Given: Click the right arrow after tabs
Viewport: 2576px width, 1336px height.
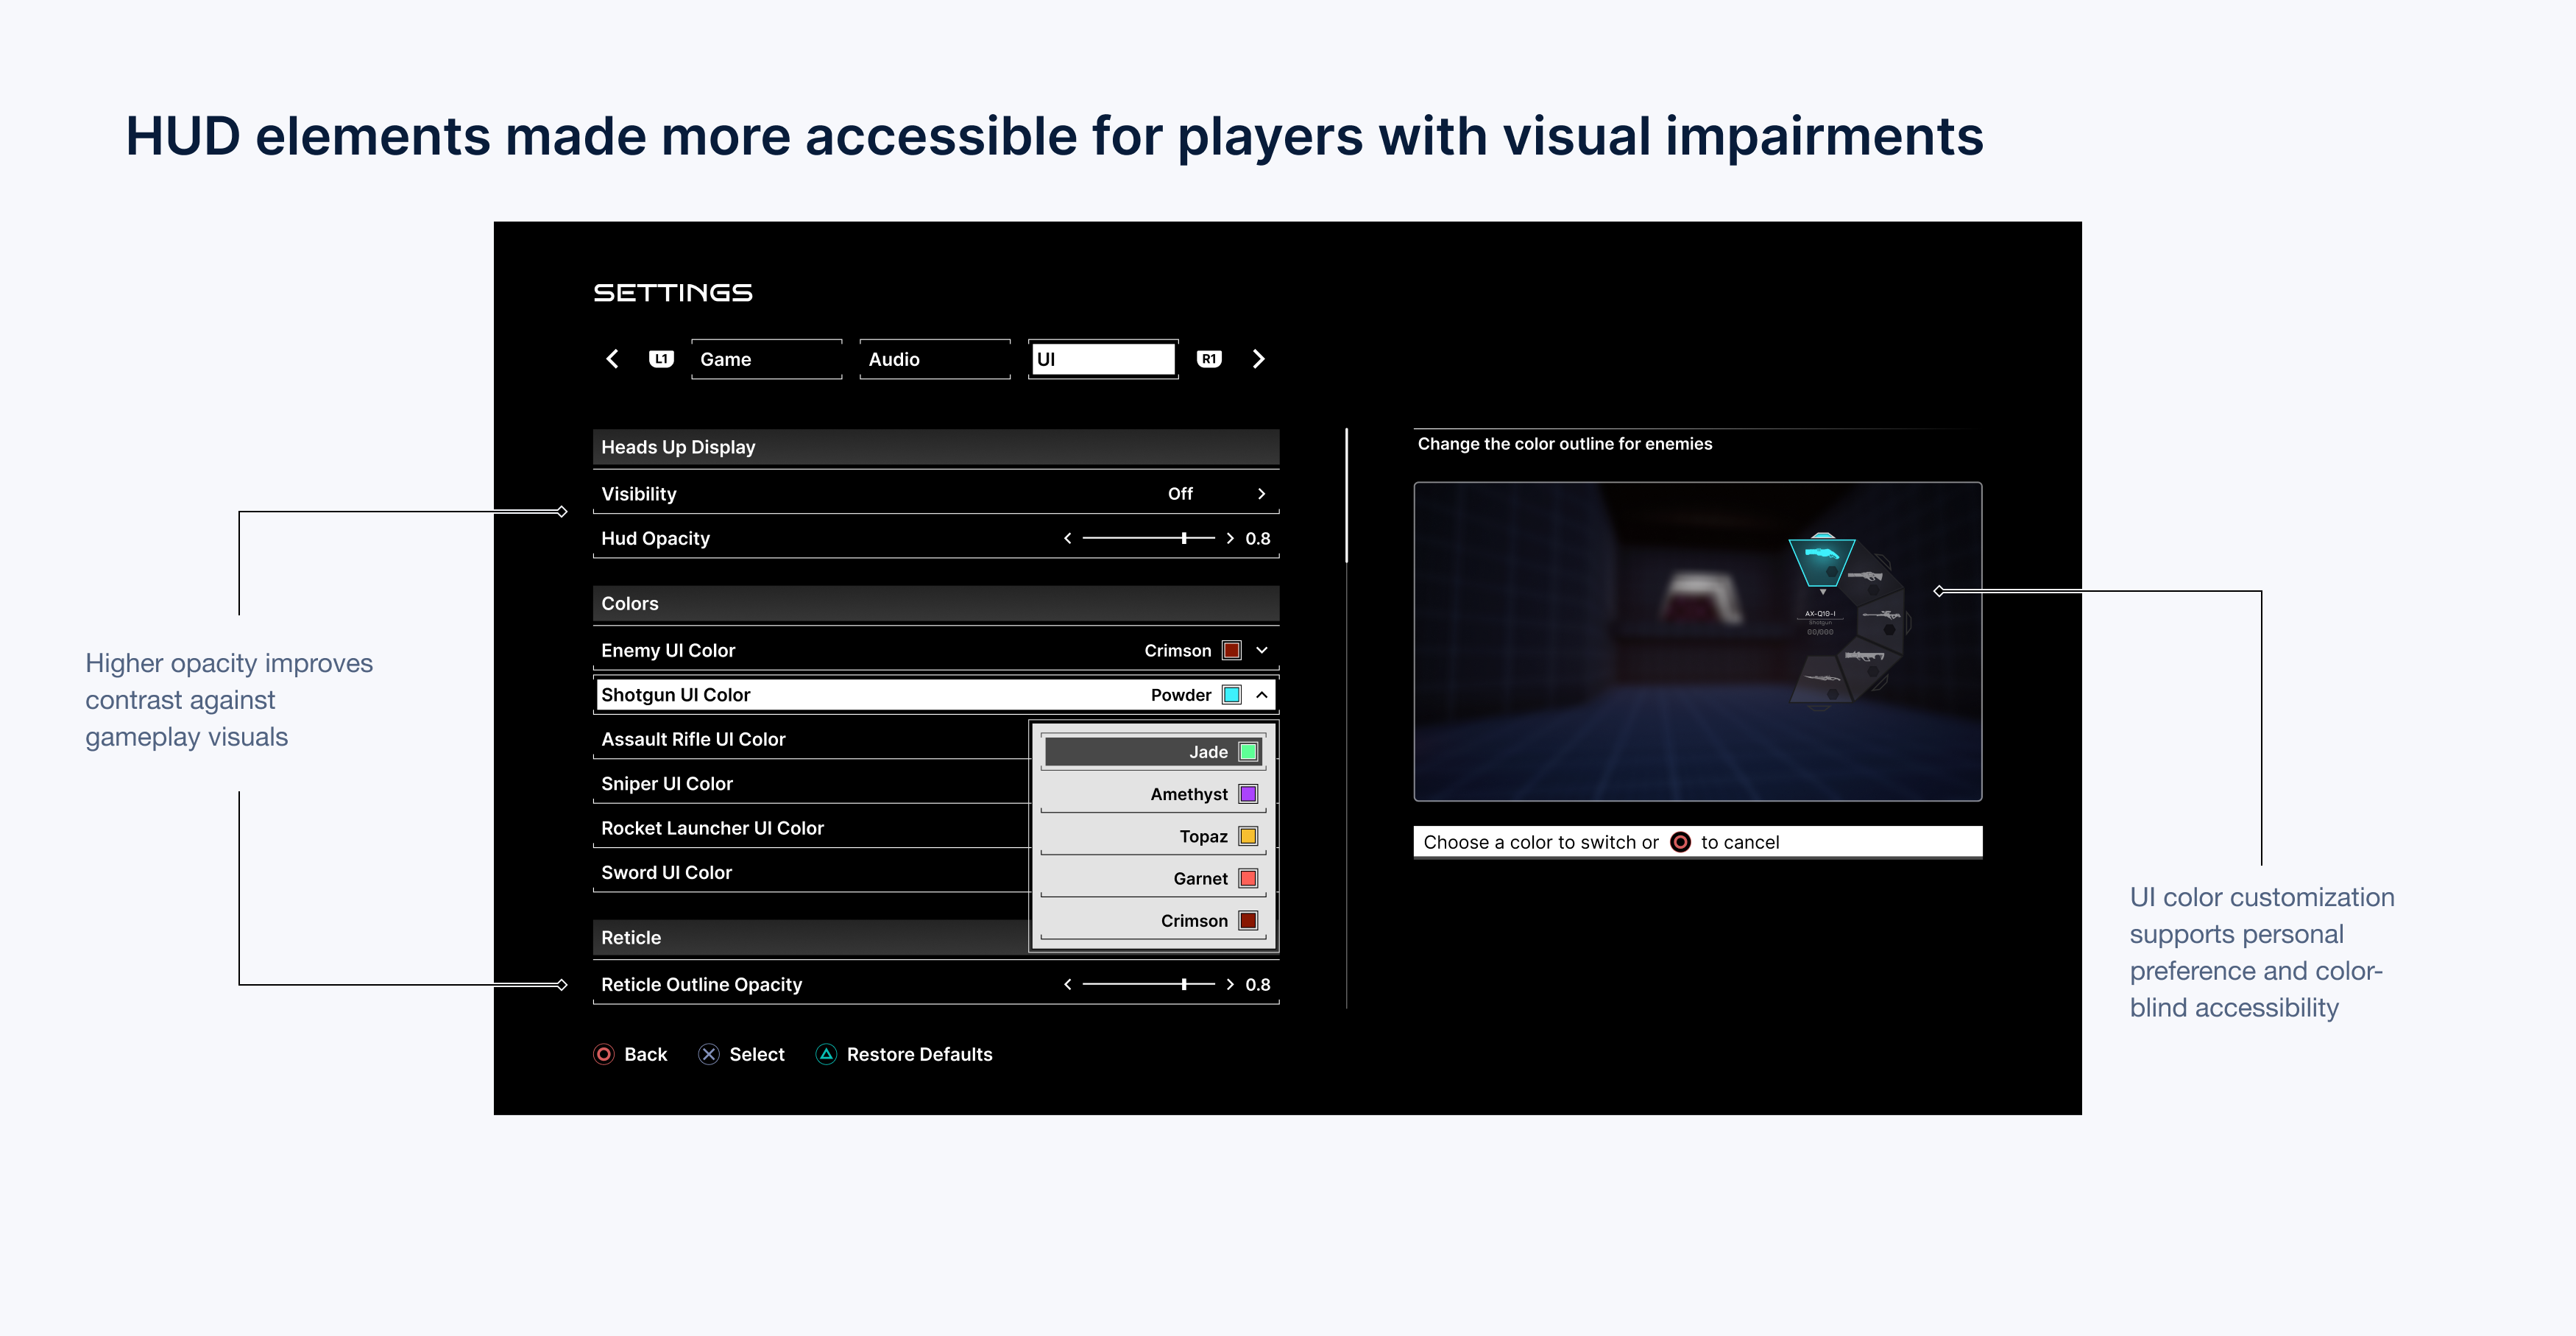Looking at the screenshot, I should pos(1258,359).
